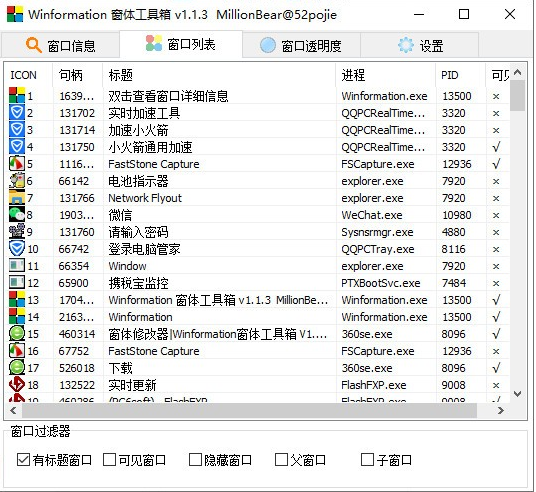Open the 窗口透明度 tab

pos(301,45)
